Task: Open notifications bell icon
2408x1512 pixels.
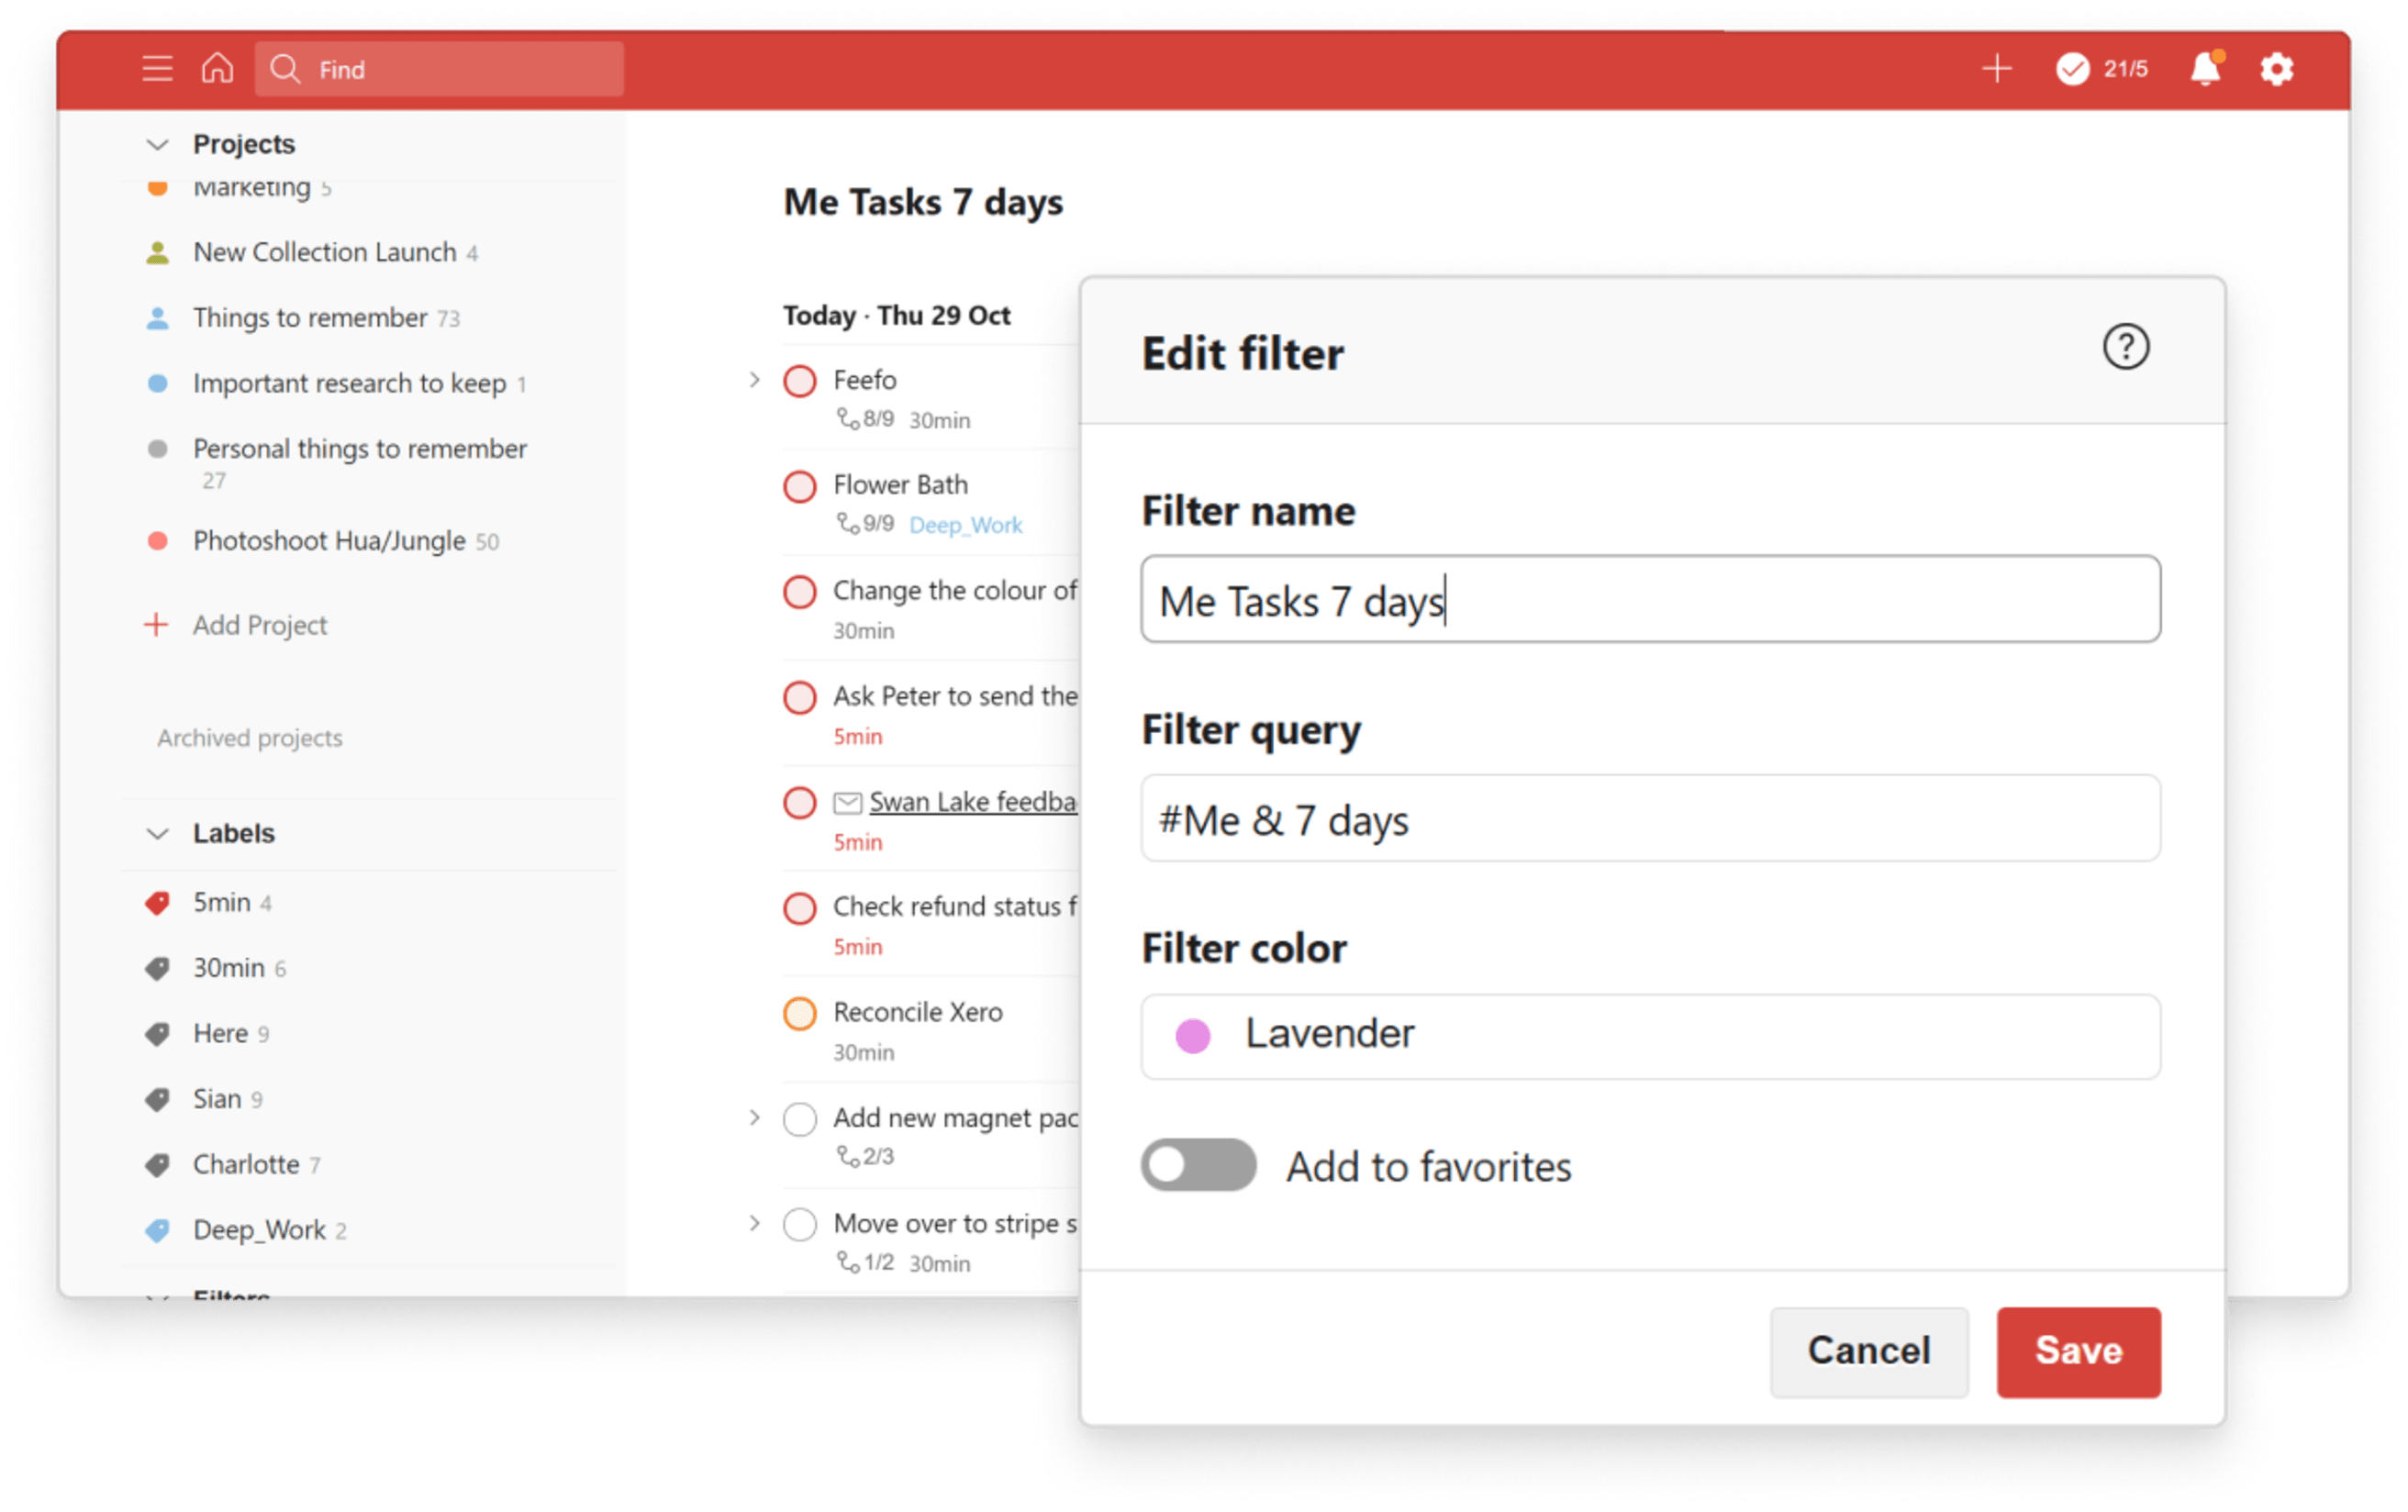Action: click(x=2206, y=68)
